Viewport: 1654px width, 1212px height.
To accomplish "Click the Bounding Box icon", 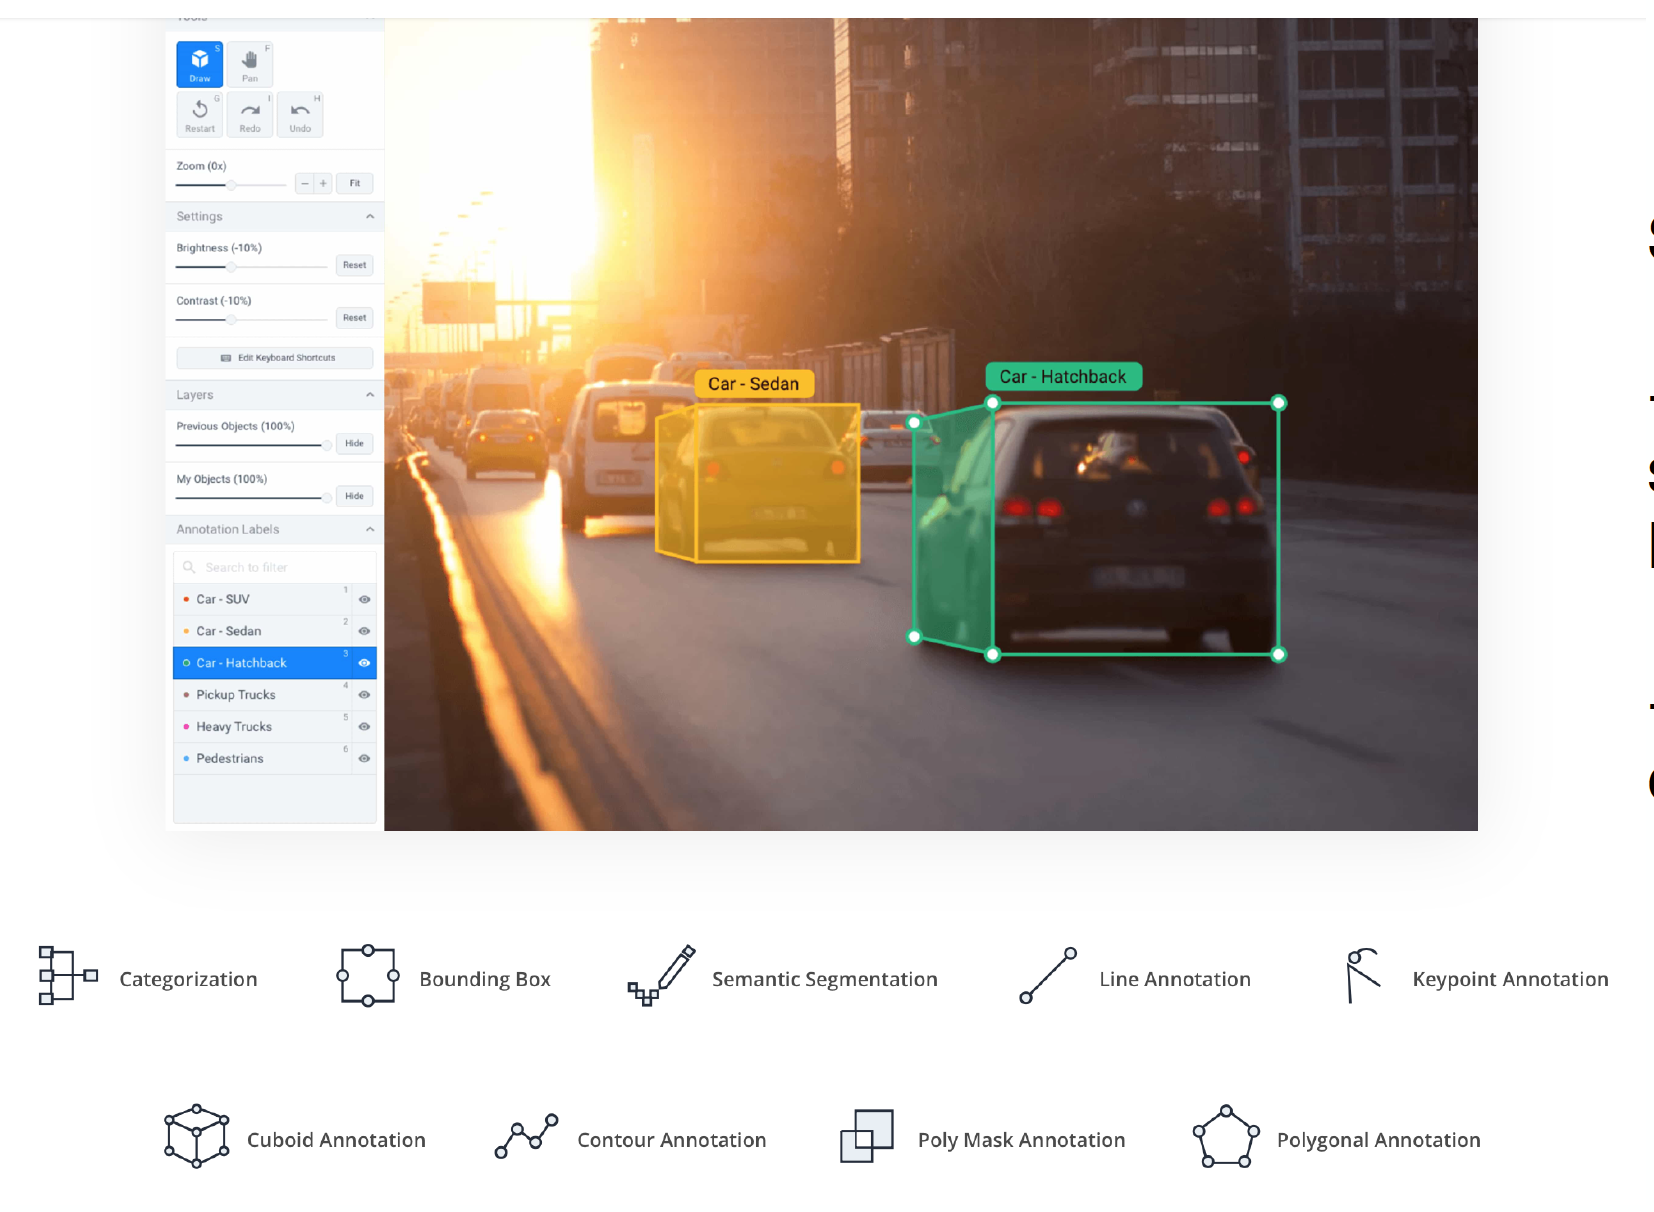I will tap(368, 975).
